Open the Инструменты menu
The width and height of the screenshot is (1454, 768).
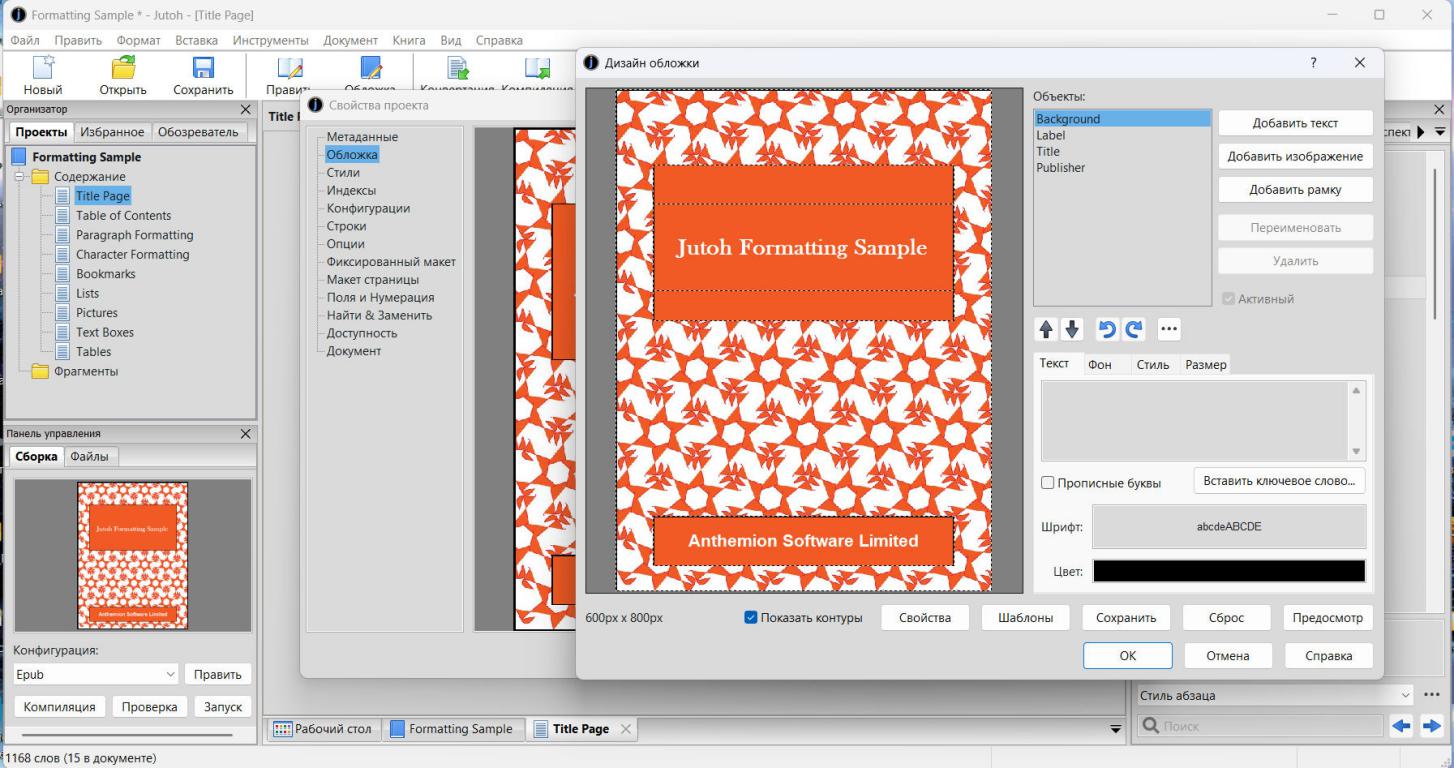pyautogui.click(x=270, y=40)
